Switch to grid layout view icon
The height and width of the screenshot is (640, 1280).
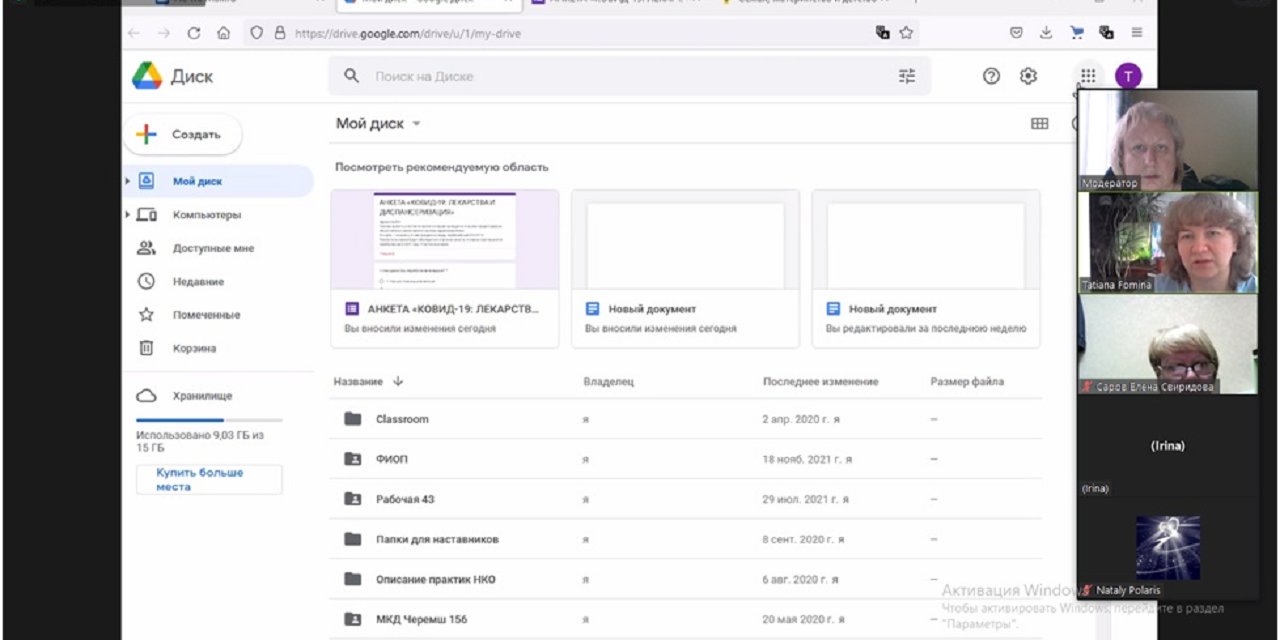[x=1040, y=124]
